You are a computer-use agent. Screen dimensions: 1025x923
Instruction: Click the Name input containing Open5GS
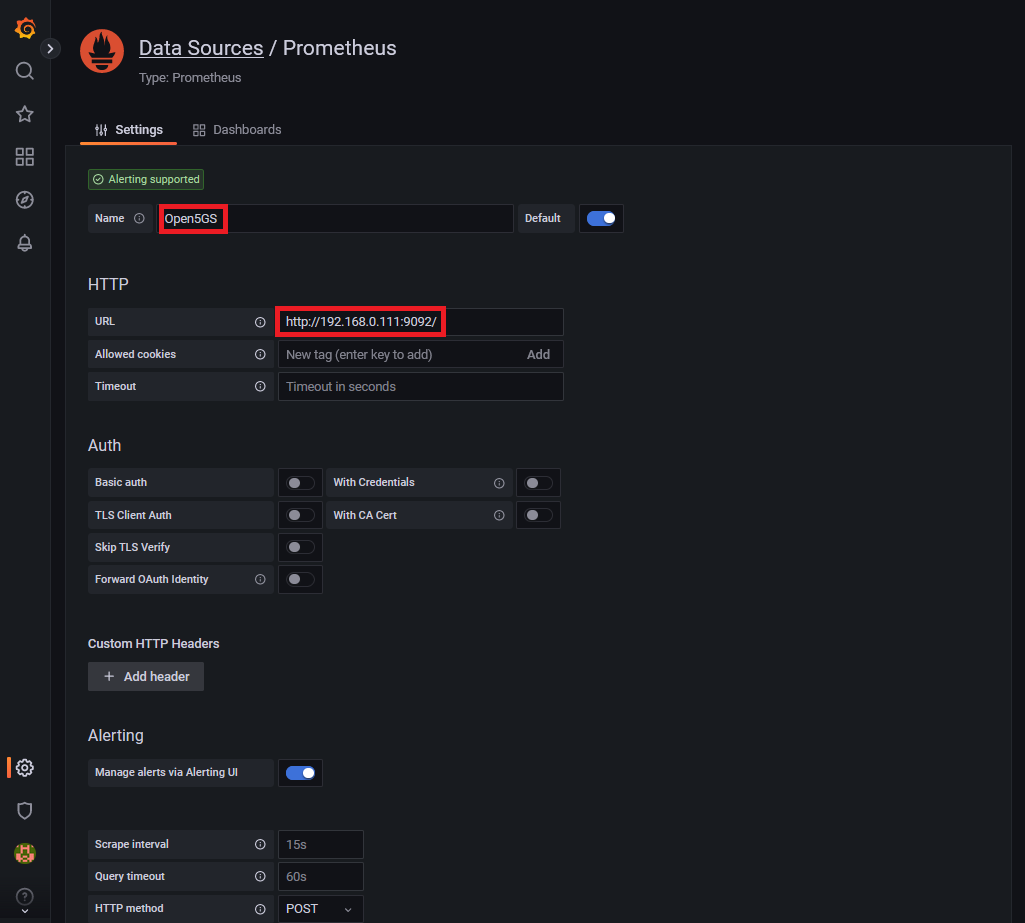(335, 218)
